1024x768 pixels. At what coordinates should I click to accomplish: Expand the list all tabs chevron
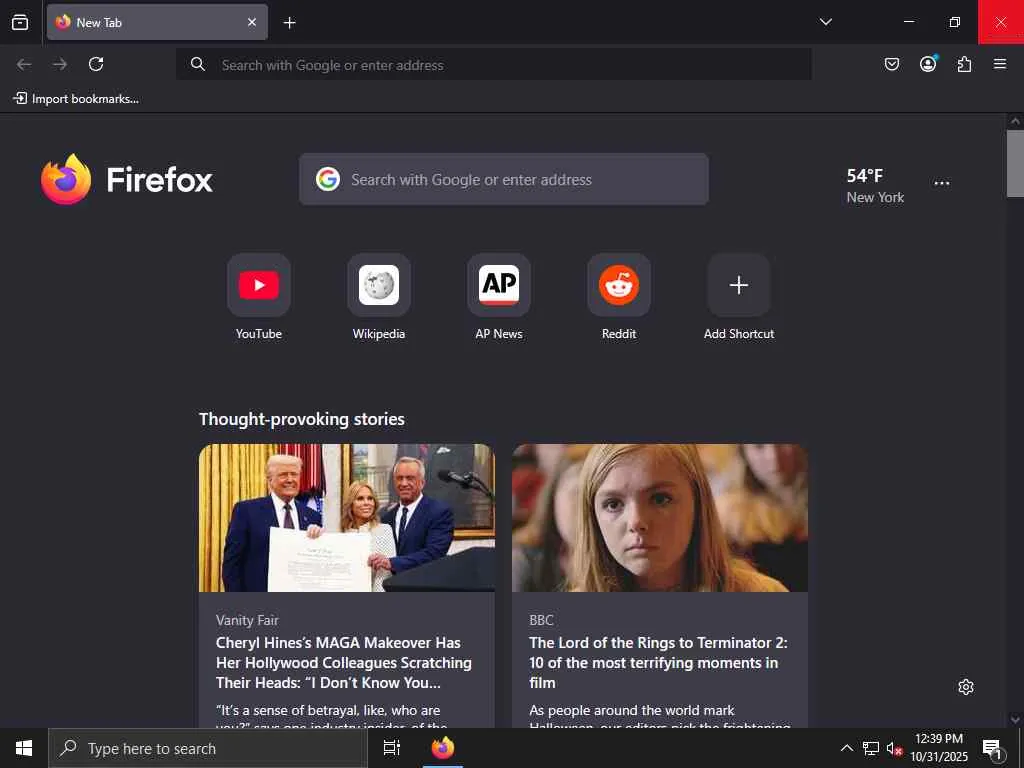tap(825, 22)
